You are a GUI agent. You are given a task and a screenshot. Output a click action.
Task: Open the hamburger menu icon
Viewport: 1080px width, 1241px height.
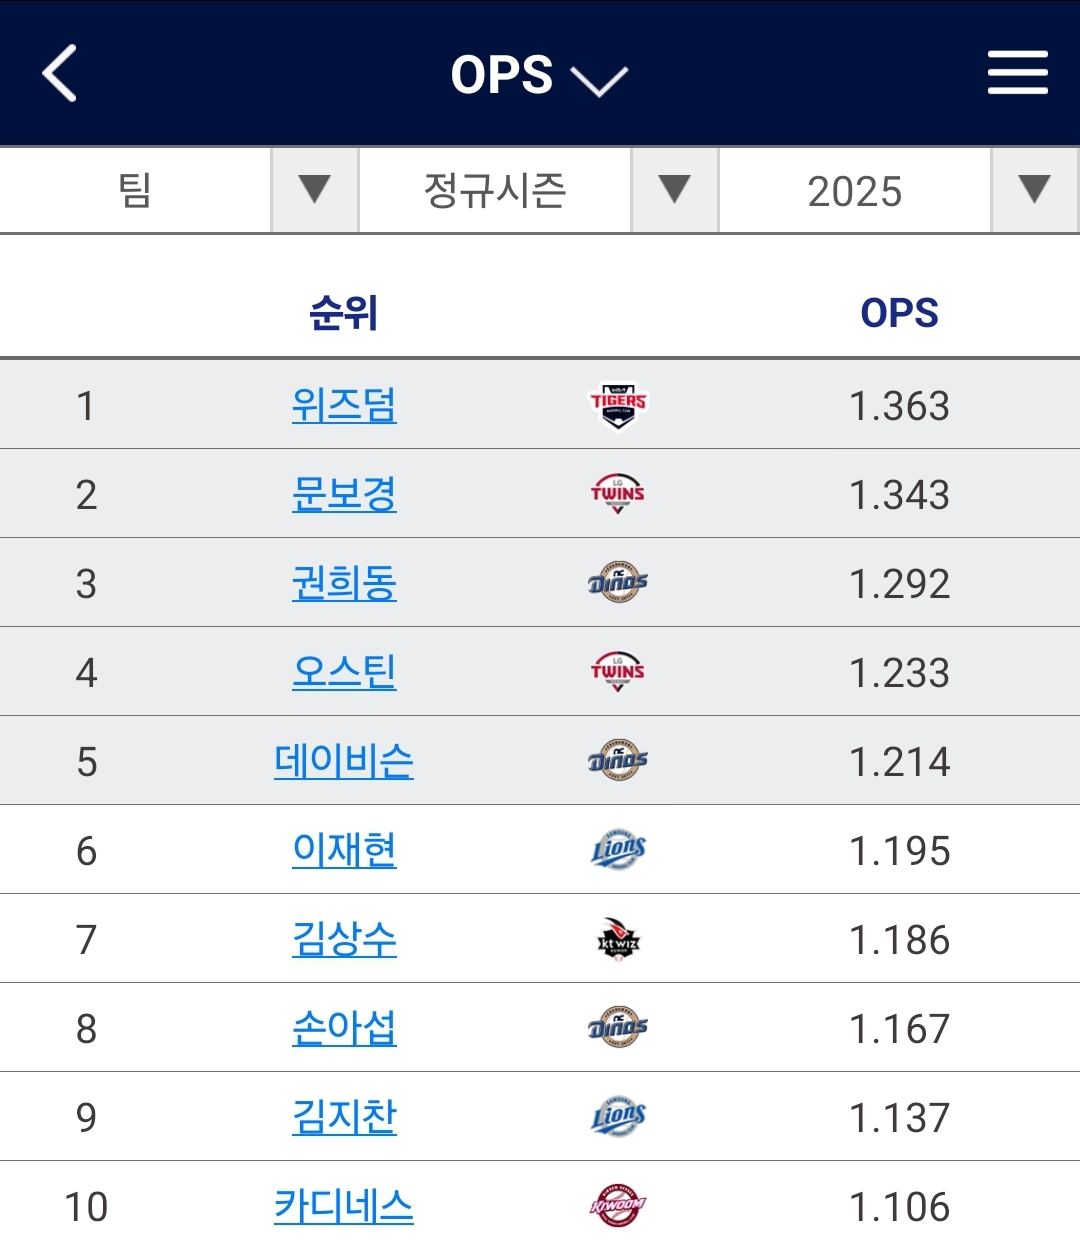(1017, 73)
